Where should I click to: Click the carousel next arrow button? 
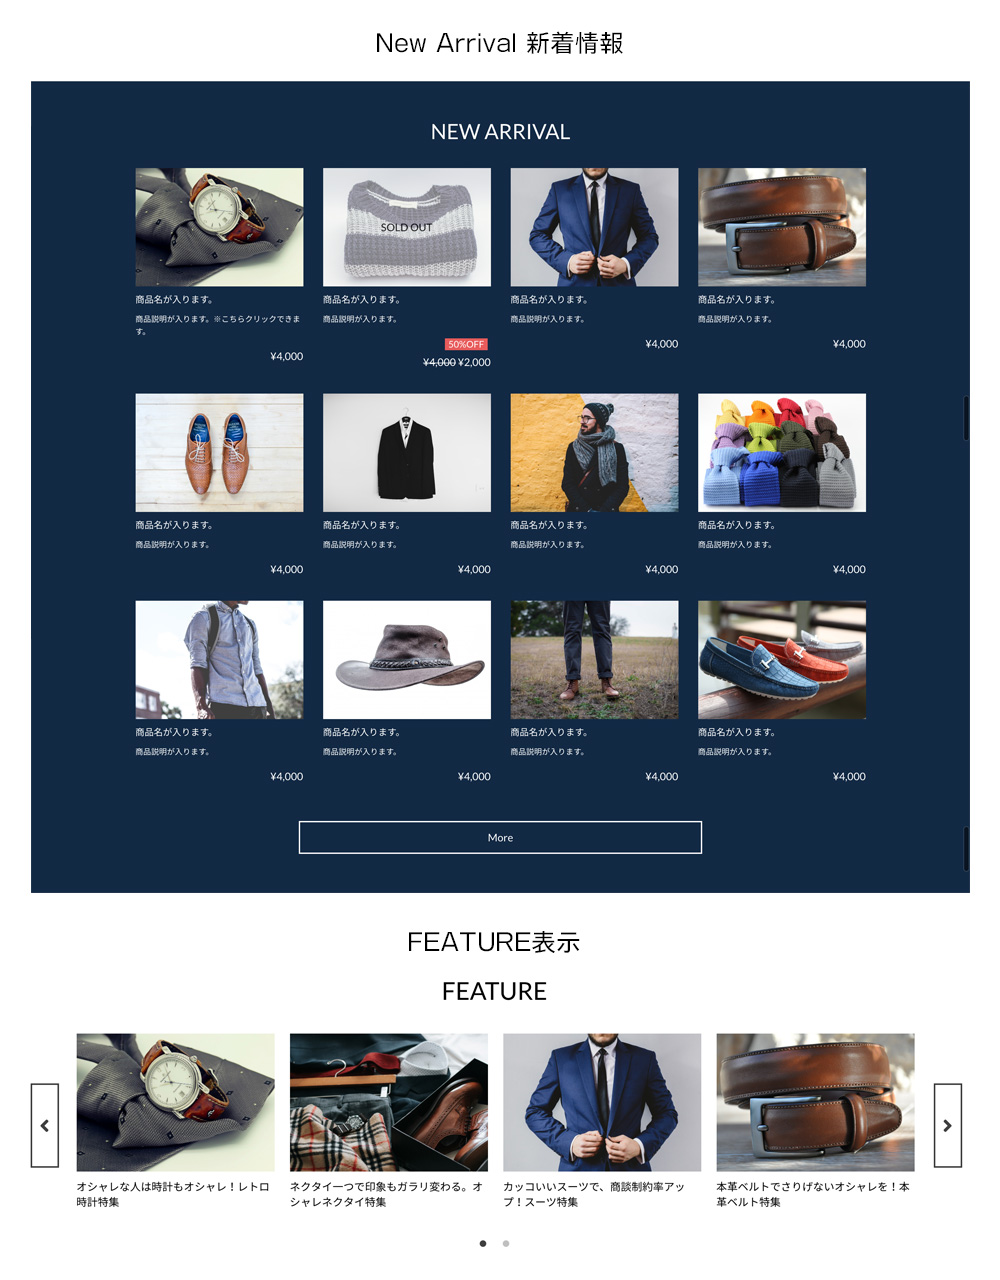(x=948, y=1125)
